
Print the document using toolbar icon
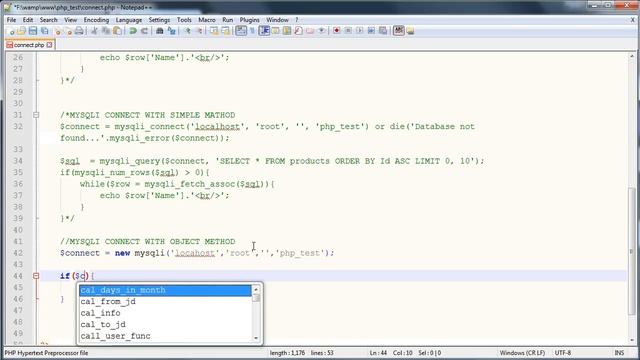(79, 31)
